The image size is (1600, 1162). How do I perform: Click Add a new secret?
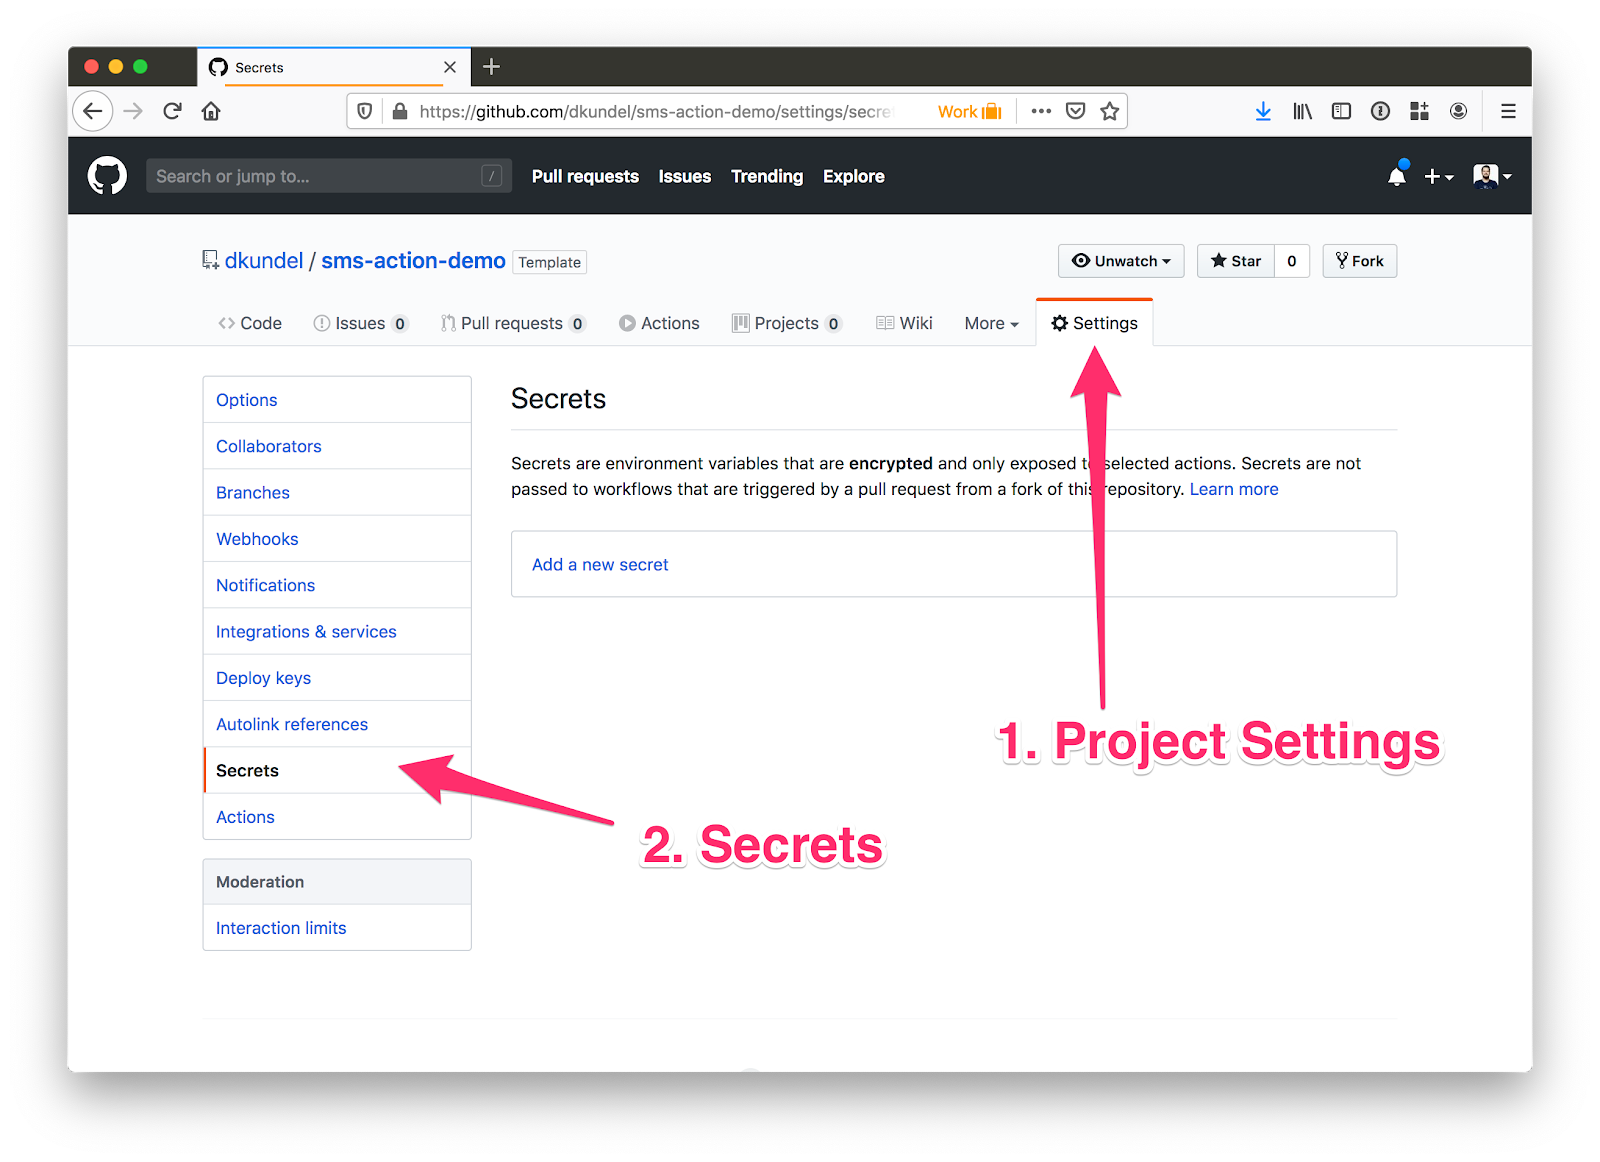600,564
